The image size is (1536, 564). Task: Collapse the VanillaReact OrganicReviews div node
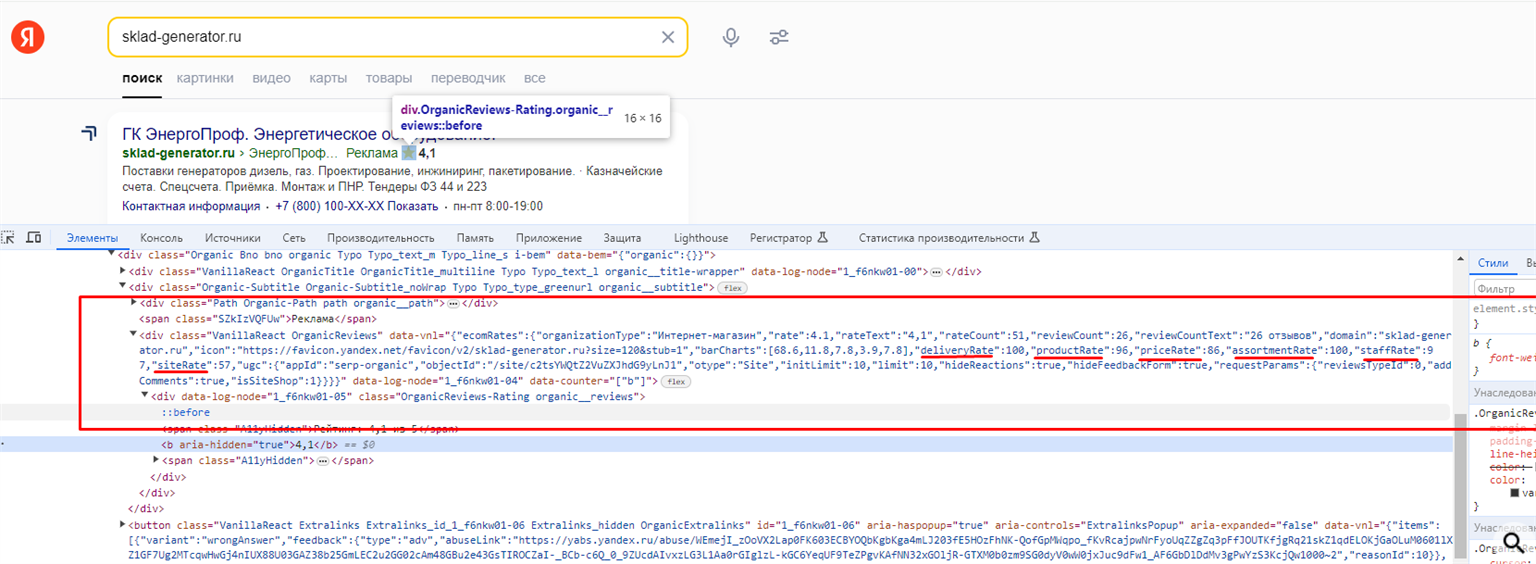[x=134, y=335]
